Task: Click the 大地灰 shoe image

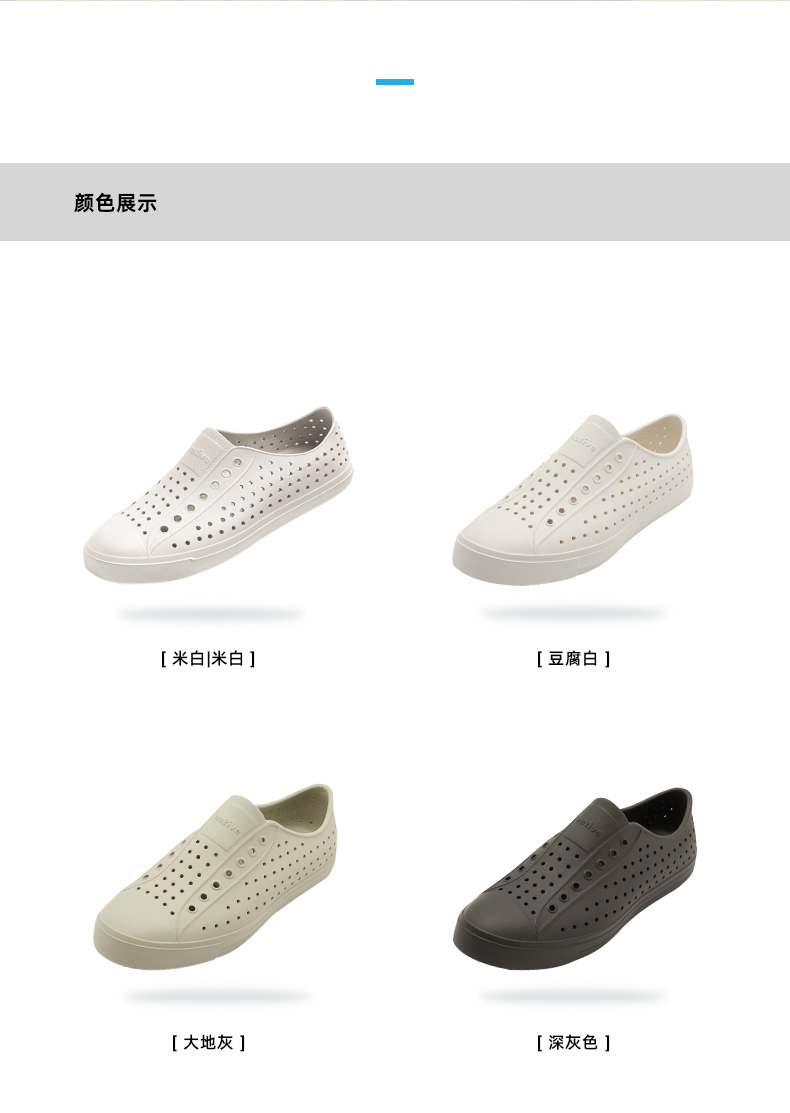Action: (214, 877)
